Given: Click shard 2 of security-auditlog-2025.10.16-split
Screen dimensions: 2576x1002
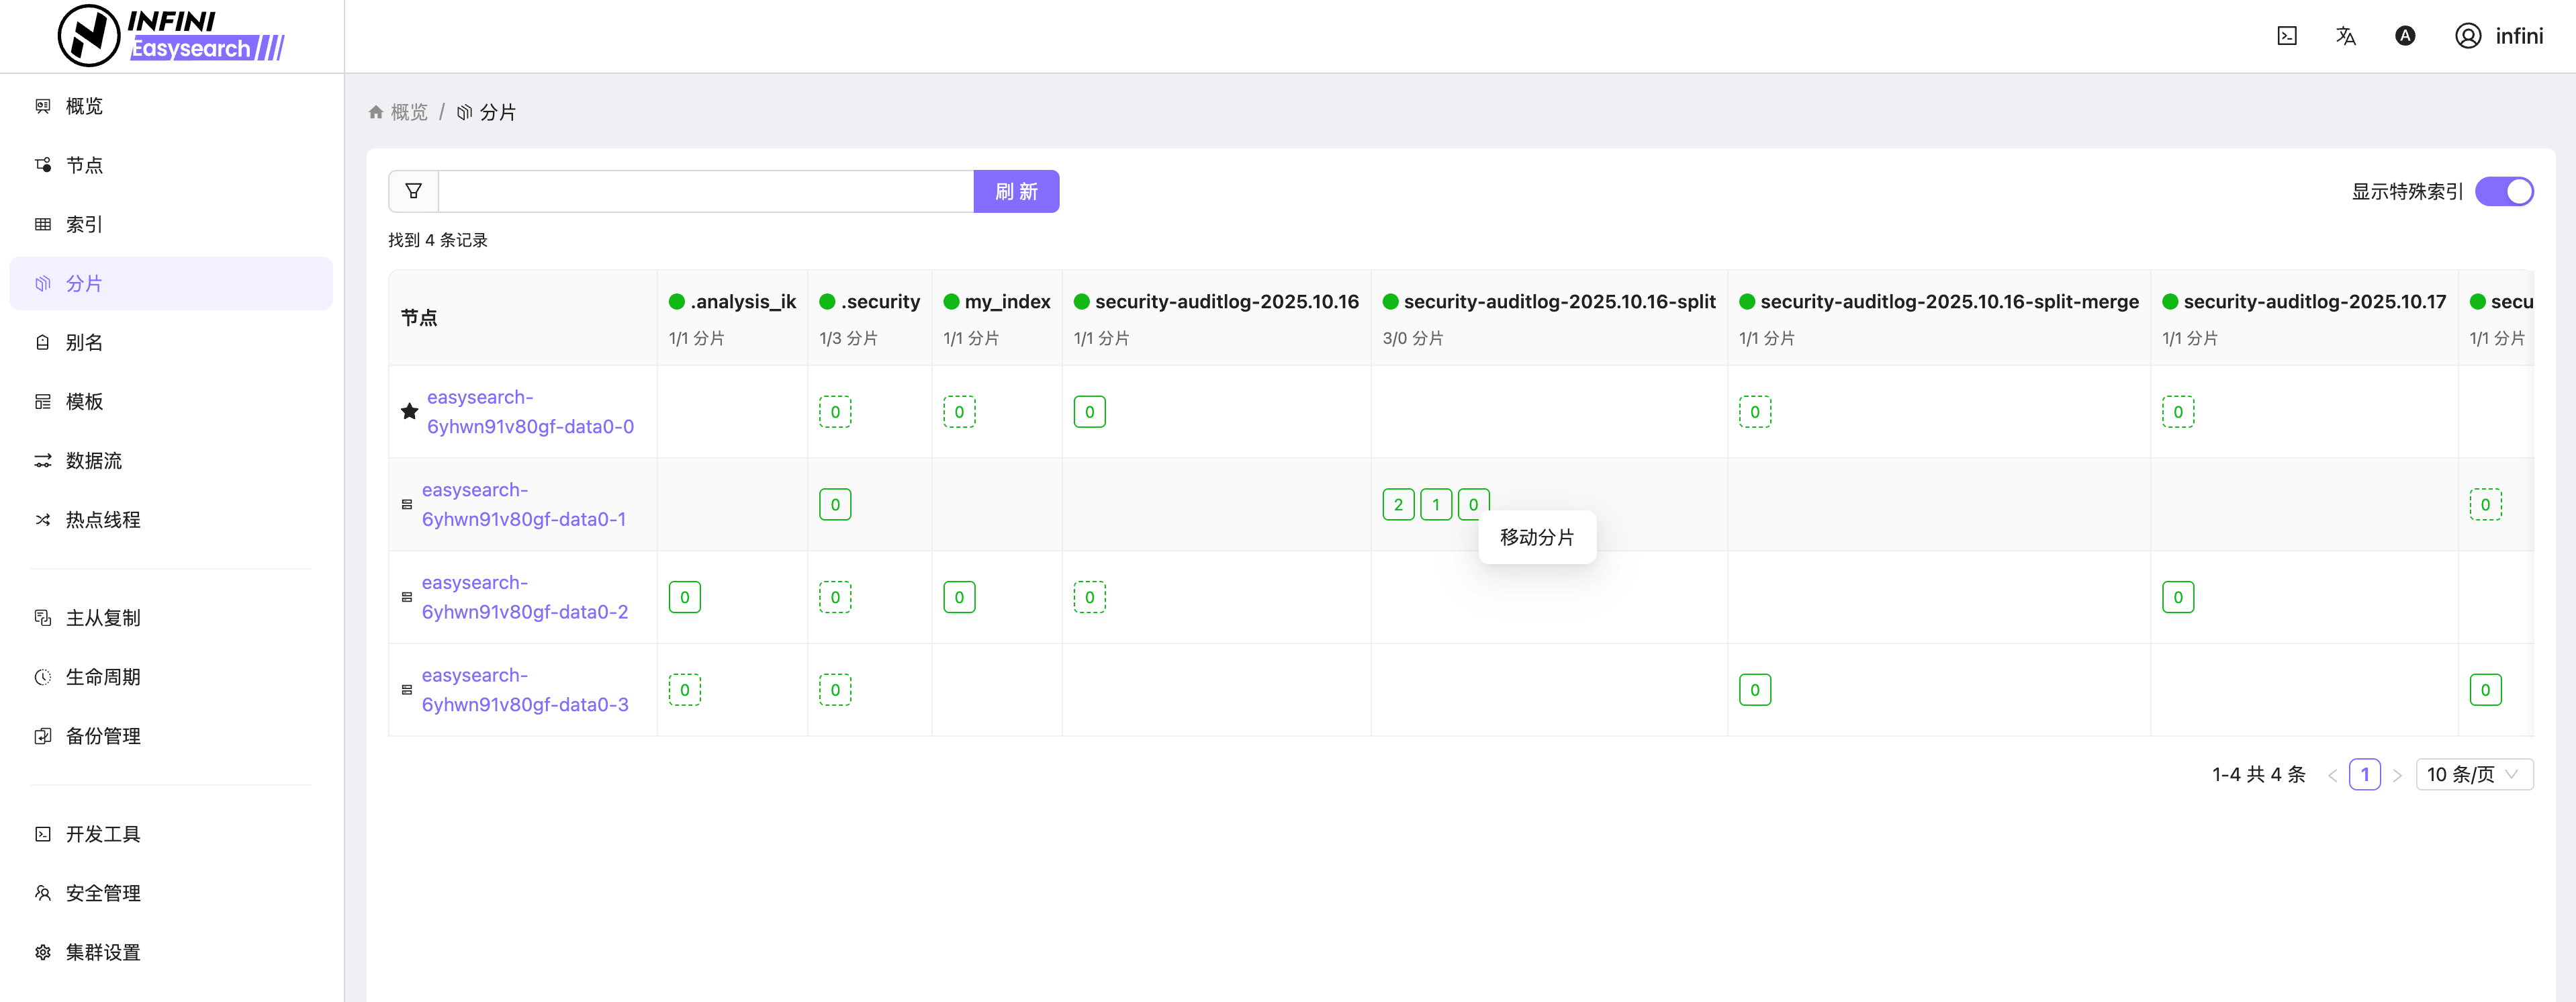Looking at the screenshot, I should point(1398,504).
